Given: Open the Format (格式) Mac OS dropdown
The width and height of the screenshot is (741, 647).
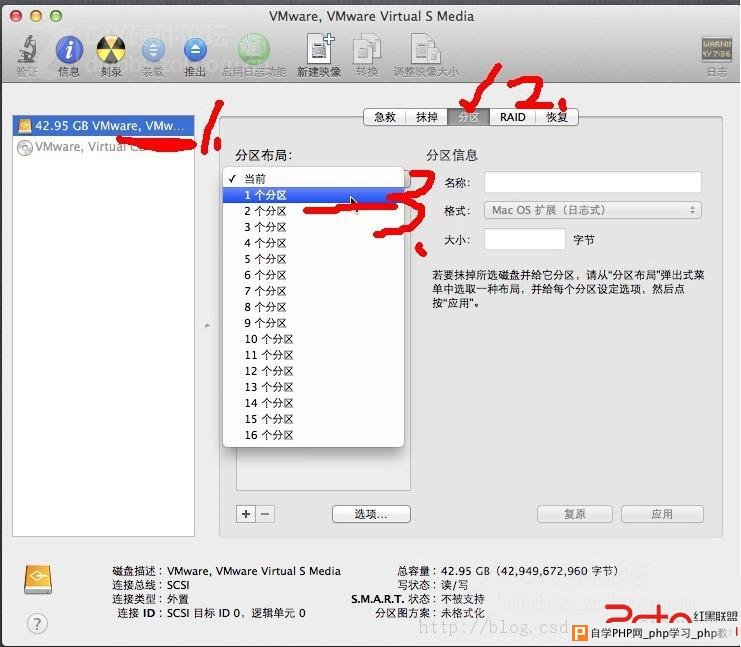Looking at the screenshot, I should pyautogui.click(x=593, y=210).
